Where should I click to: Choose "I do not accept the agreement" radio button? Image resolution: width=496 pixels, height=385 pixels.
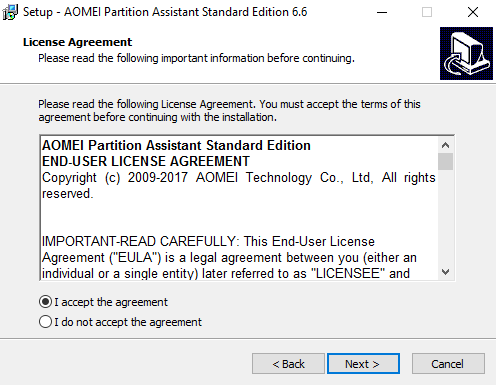pyautogui.click(x=45, y=322)
